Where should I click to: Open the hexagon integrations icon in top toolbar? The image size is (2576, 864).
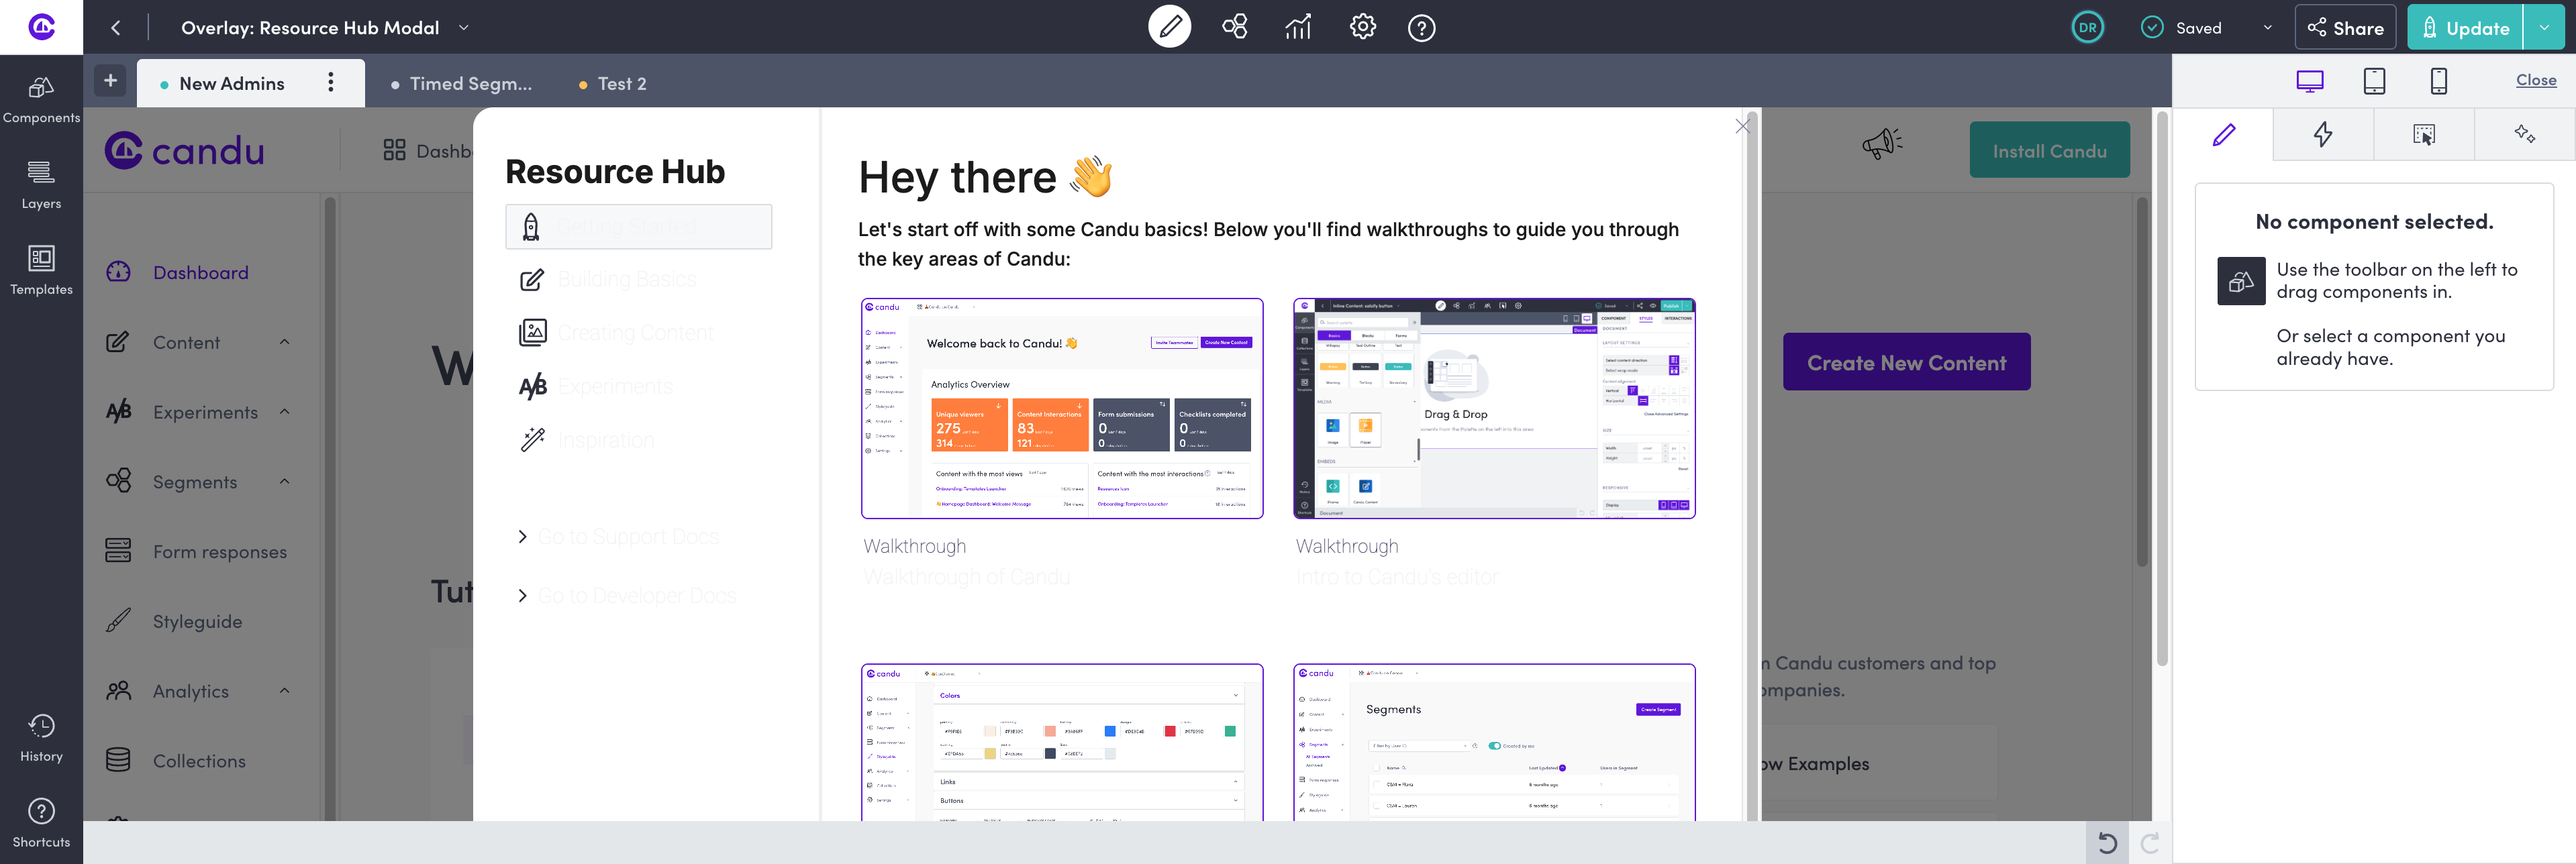[x=1234, y=27]
